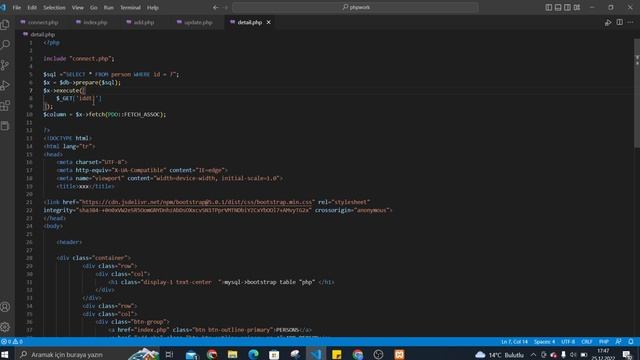Switch to the add.php tab

click(x=144, y=22)
